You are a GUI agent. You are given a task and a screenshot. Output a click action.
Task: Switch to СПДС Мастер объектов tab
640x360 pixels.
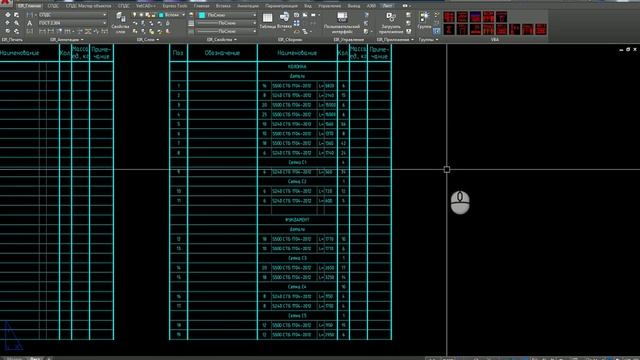coord(88,6)
